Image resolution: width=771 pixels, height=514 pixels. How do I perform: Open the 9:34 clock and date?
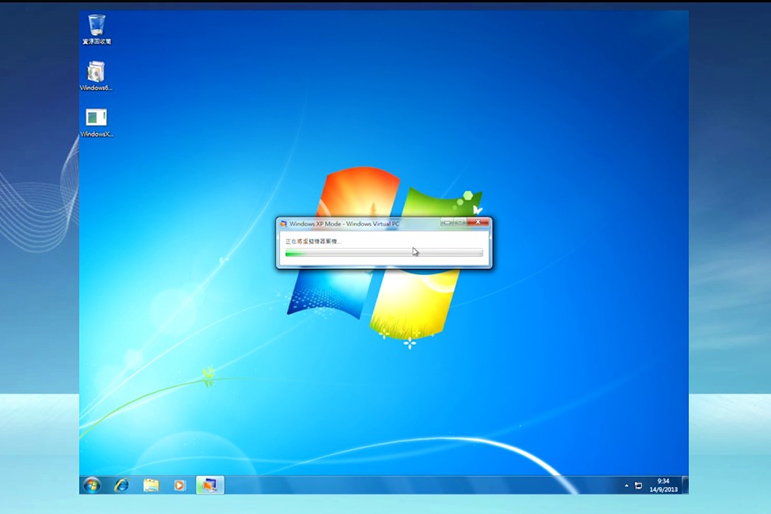[x=663, y=485]
